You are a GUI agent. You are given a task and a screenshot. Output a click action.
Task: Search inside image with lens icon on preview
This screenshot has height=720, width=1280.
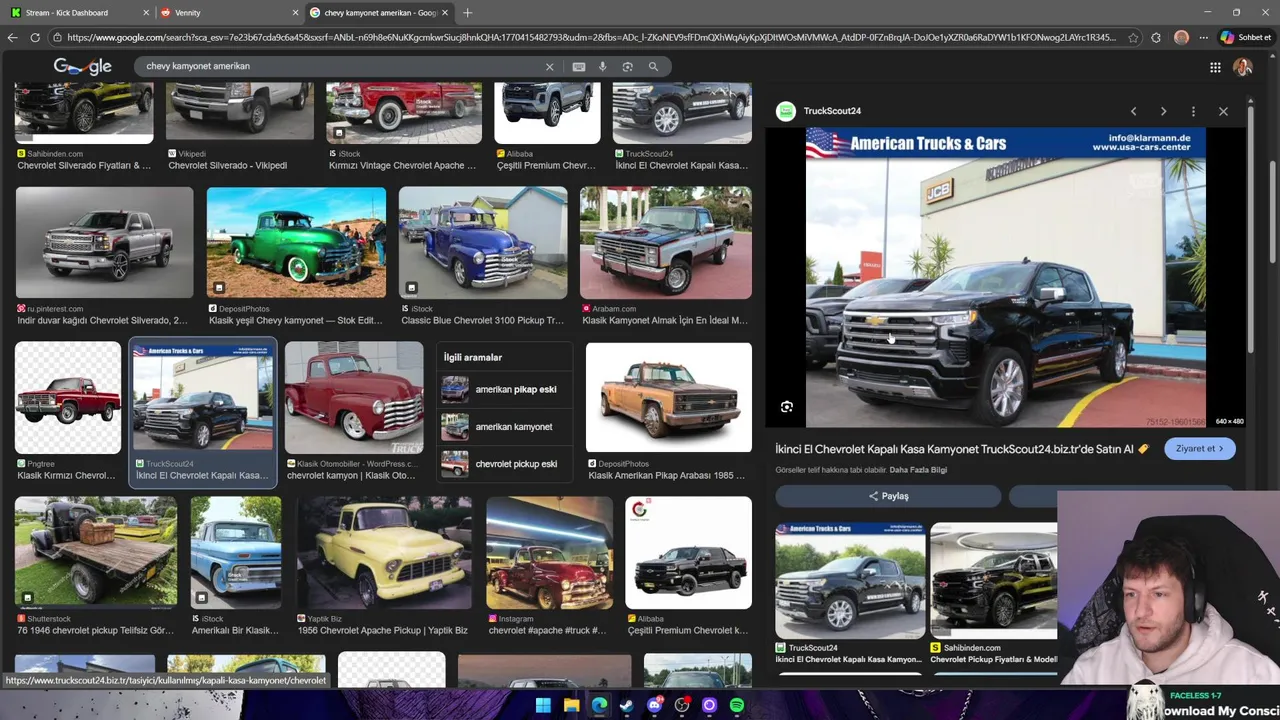(787, 407)
